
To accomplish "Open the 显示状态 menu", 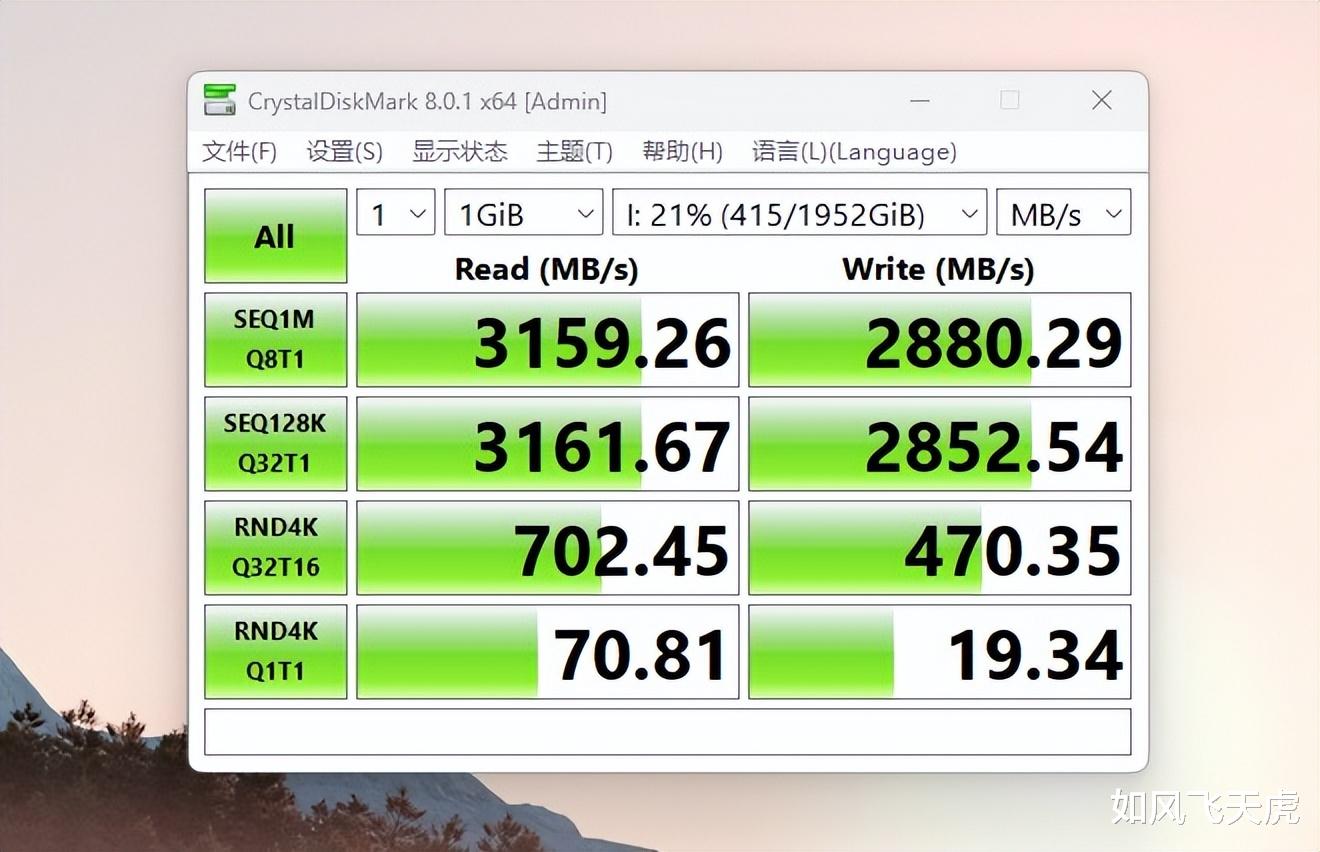I will coord(460,151).
